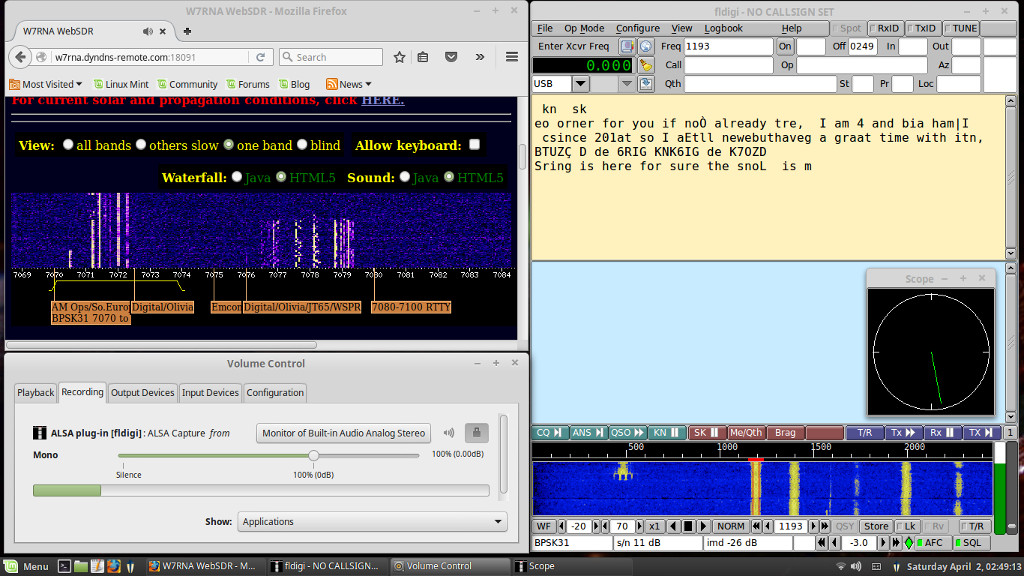The width and height of the screenshot is (1024, 576).
Task: Open the Firefox hamburger menu
Action: click(x=512, y=57)
